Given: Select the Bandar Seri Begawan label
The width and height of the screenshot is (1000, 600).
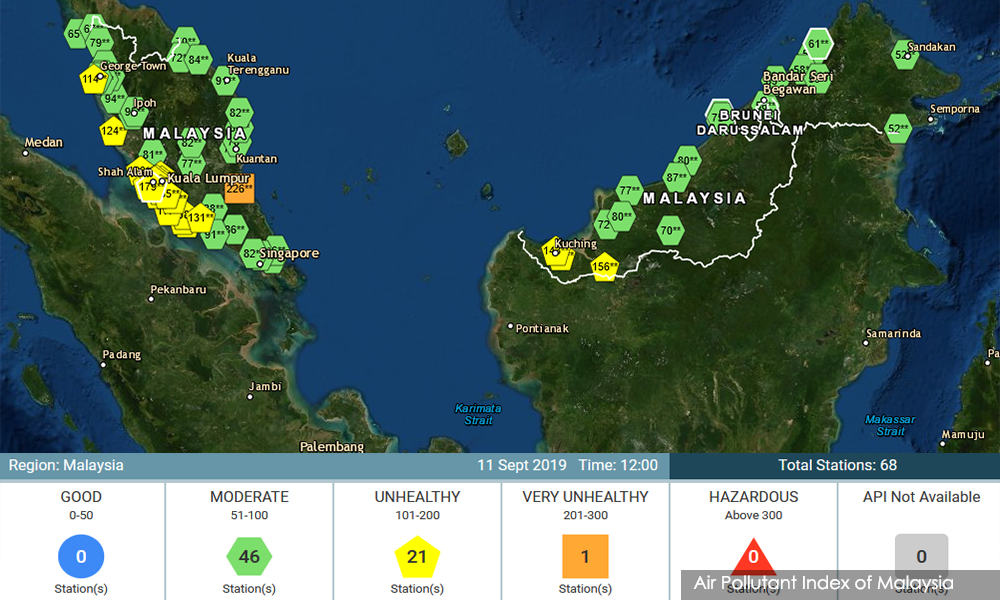Looking at the screenshot, I should click(798, 83).
